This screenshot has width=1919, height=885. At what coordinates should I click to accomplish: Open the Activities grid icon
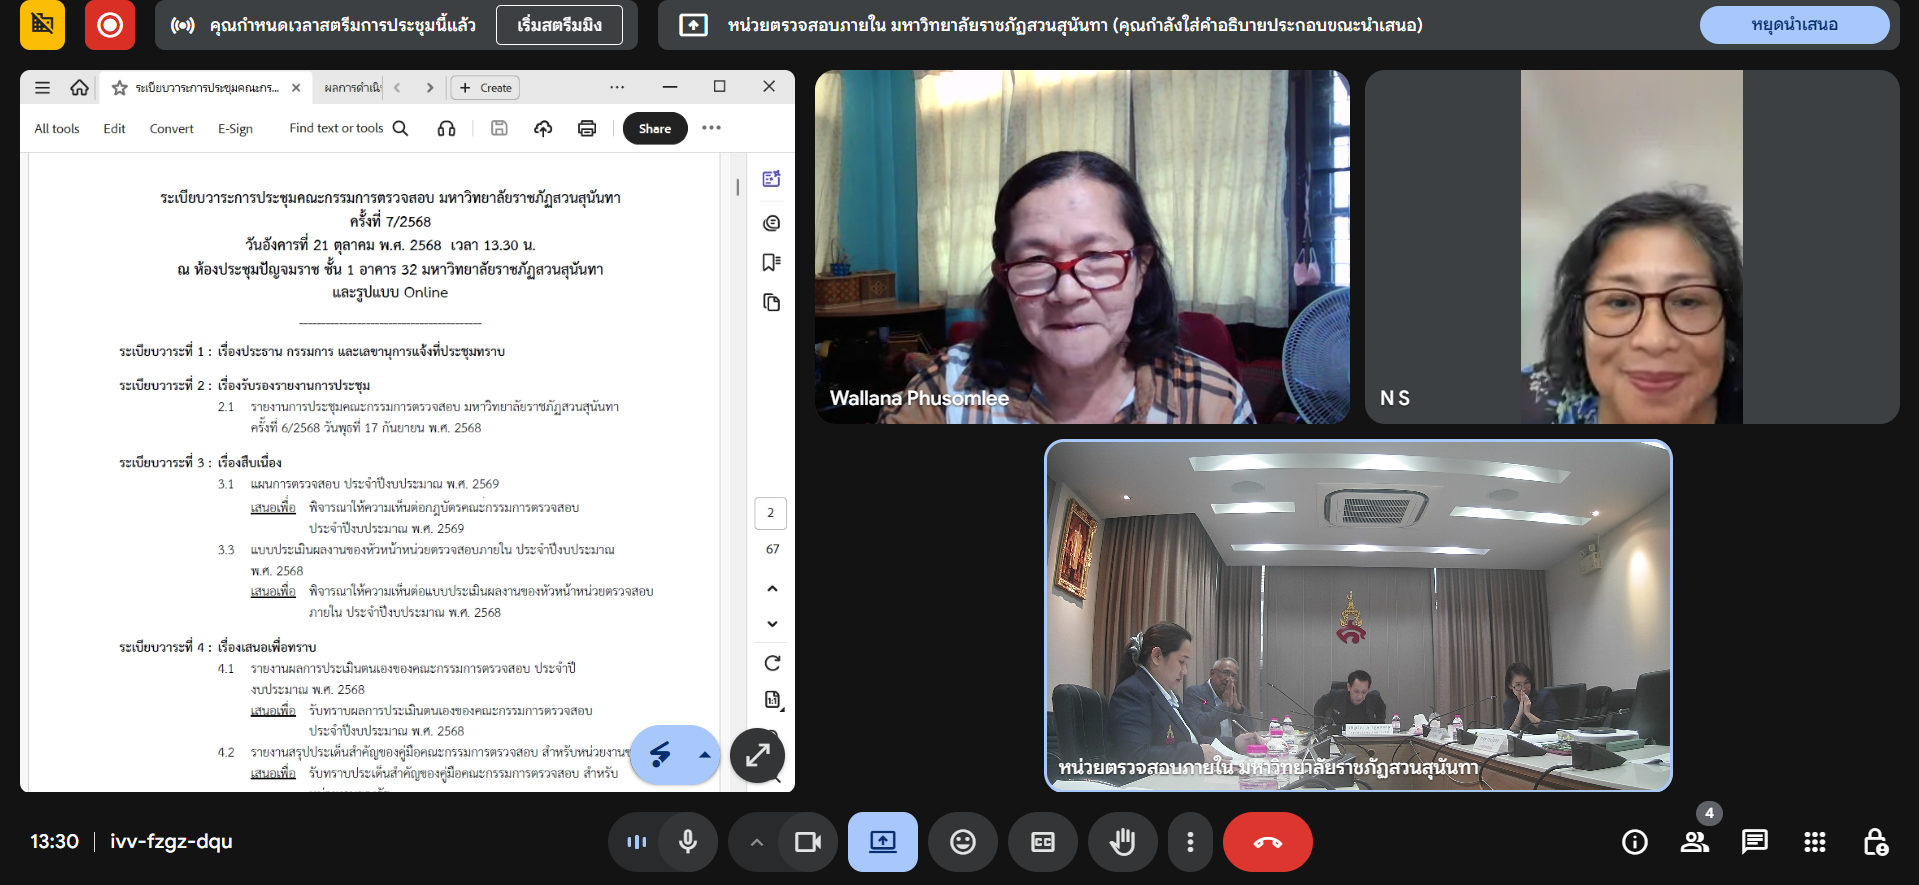click(x=1814, y=842)
